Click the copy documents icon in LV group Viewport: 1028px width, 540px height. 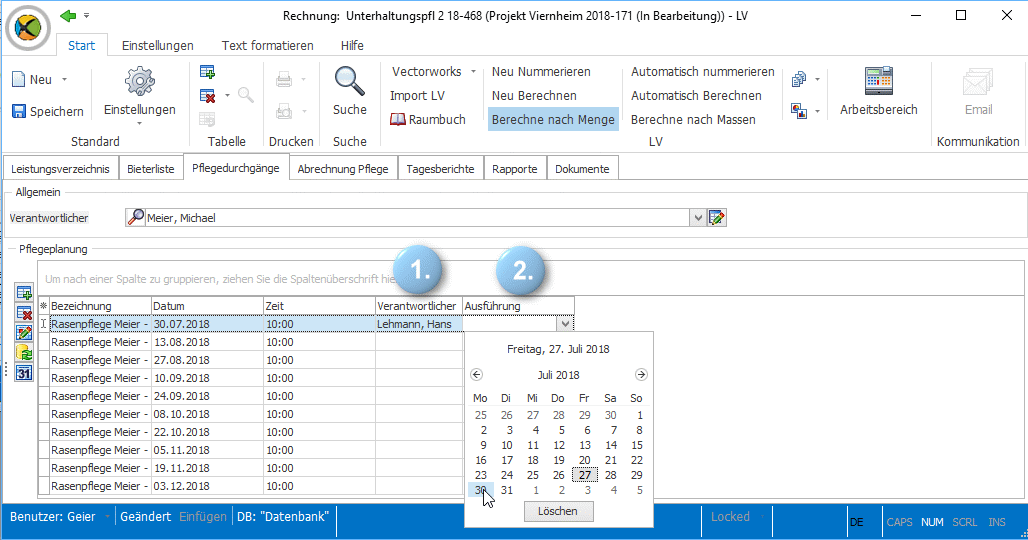799,79
